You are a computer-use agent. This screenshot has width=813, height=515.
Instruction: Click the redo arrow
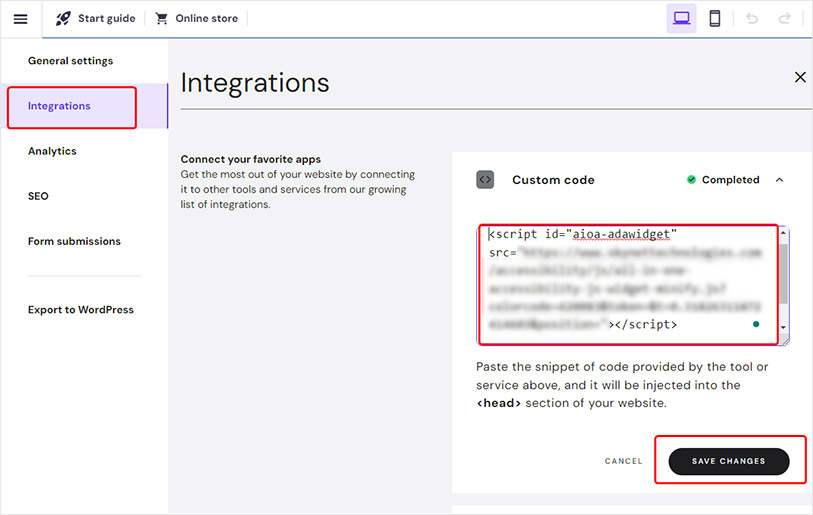point(784,19)
